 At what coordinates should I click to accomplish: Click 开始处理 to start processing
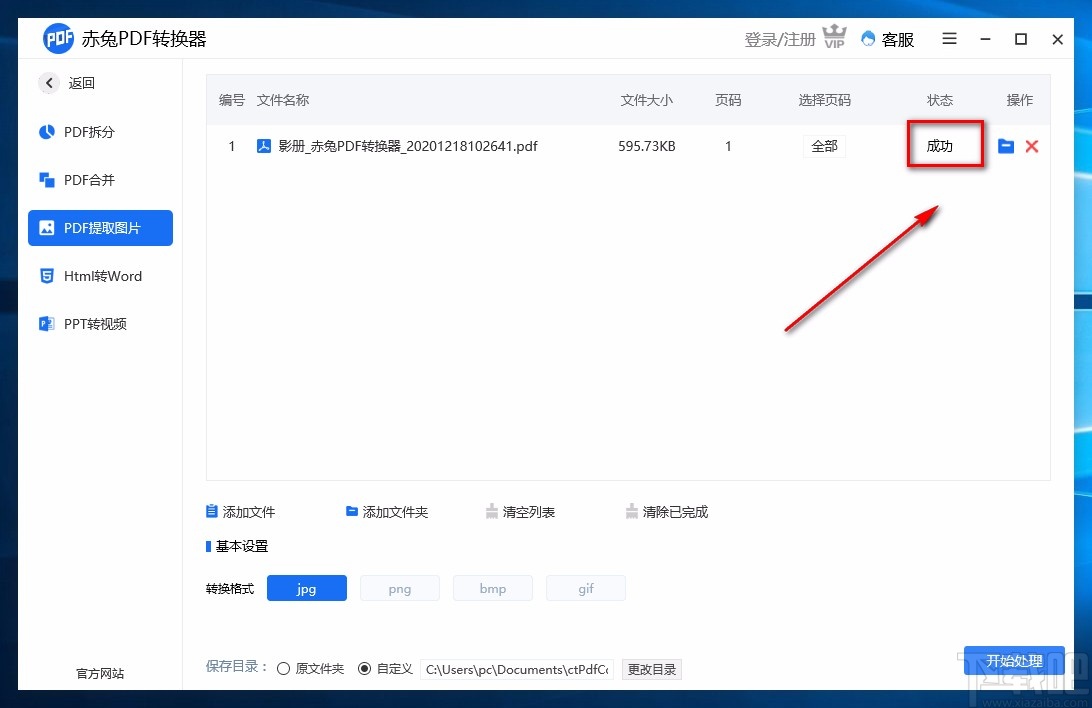1014,661
